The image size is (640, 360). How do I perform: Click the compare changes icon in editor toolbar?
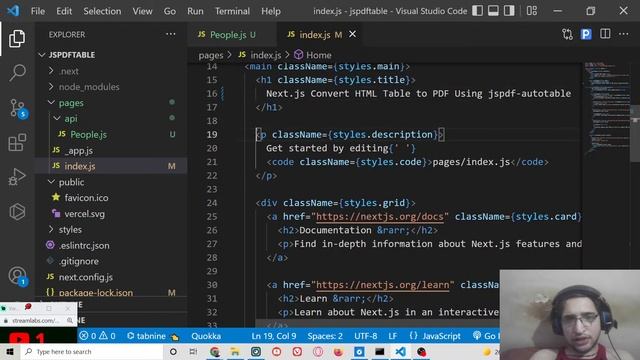pyautogui.click(x=567, y=34)
